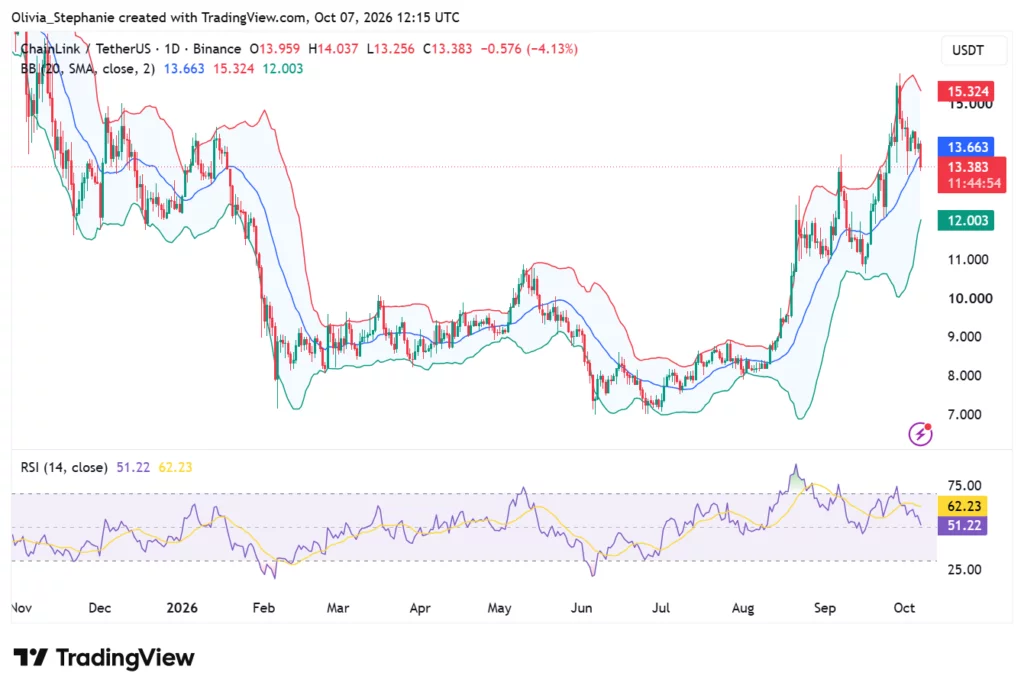Click the Aug label on time axis
Screen dimensions: 1024x692
pos(743,608)
